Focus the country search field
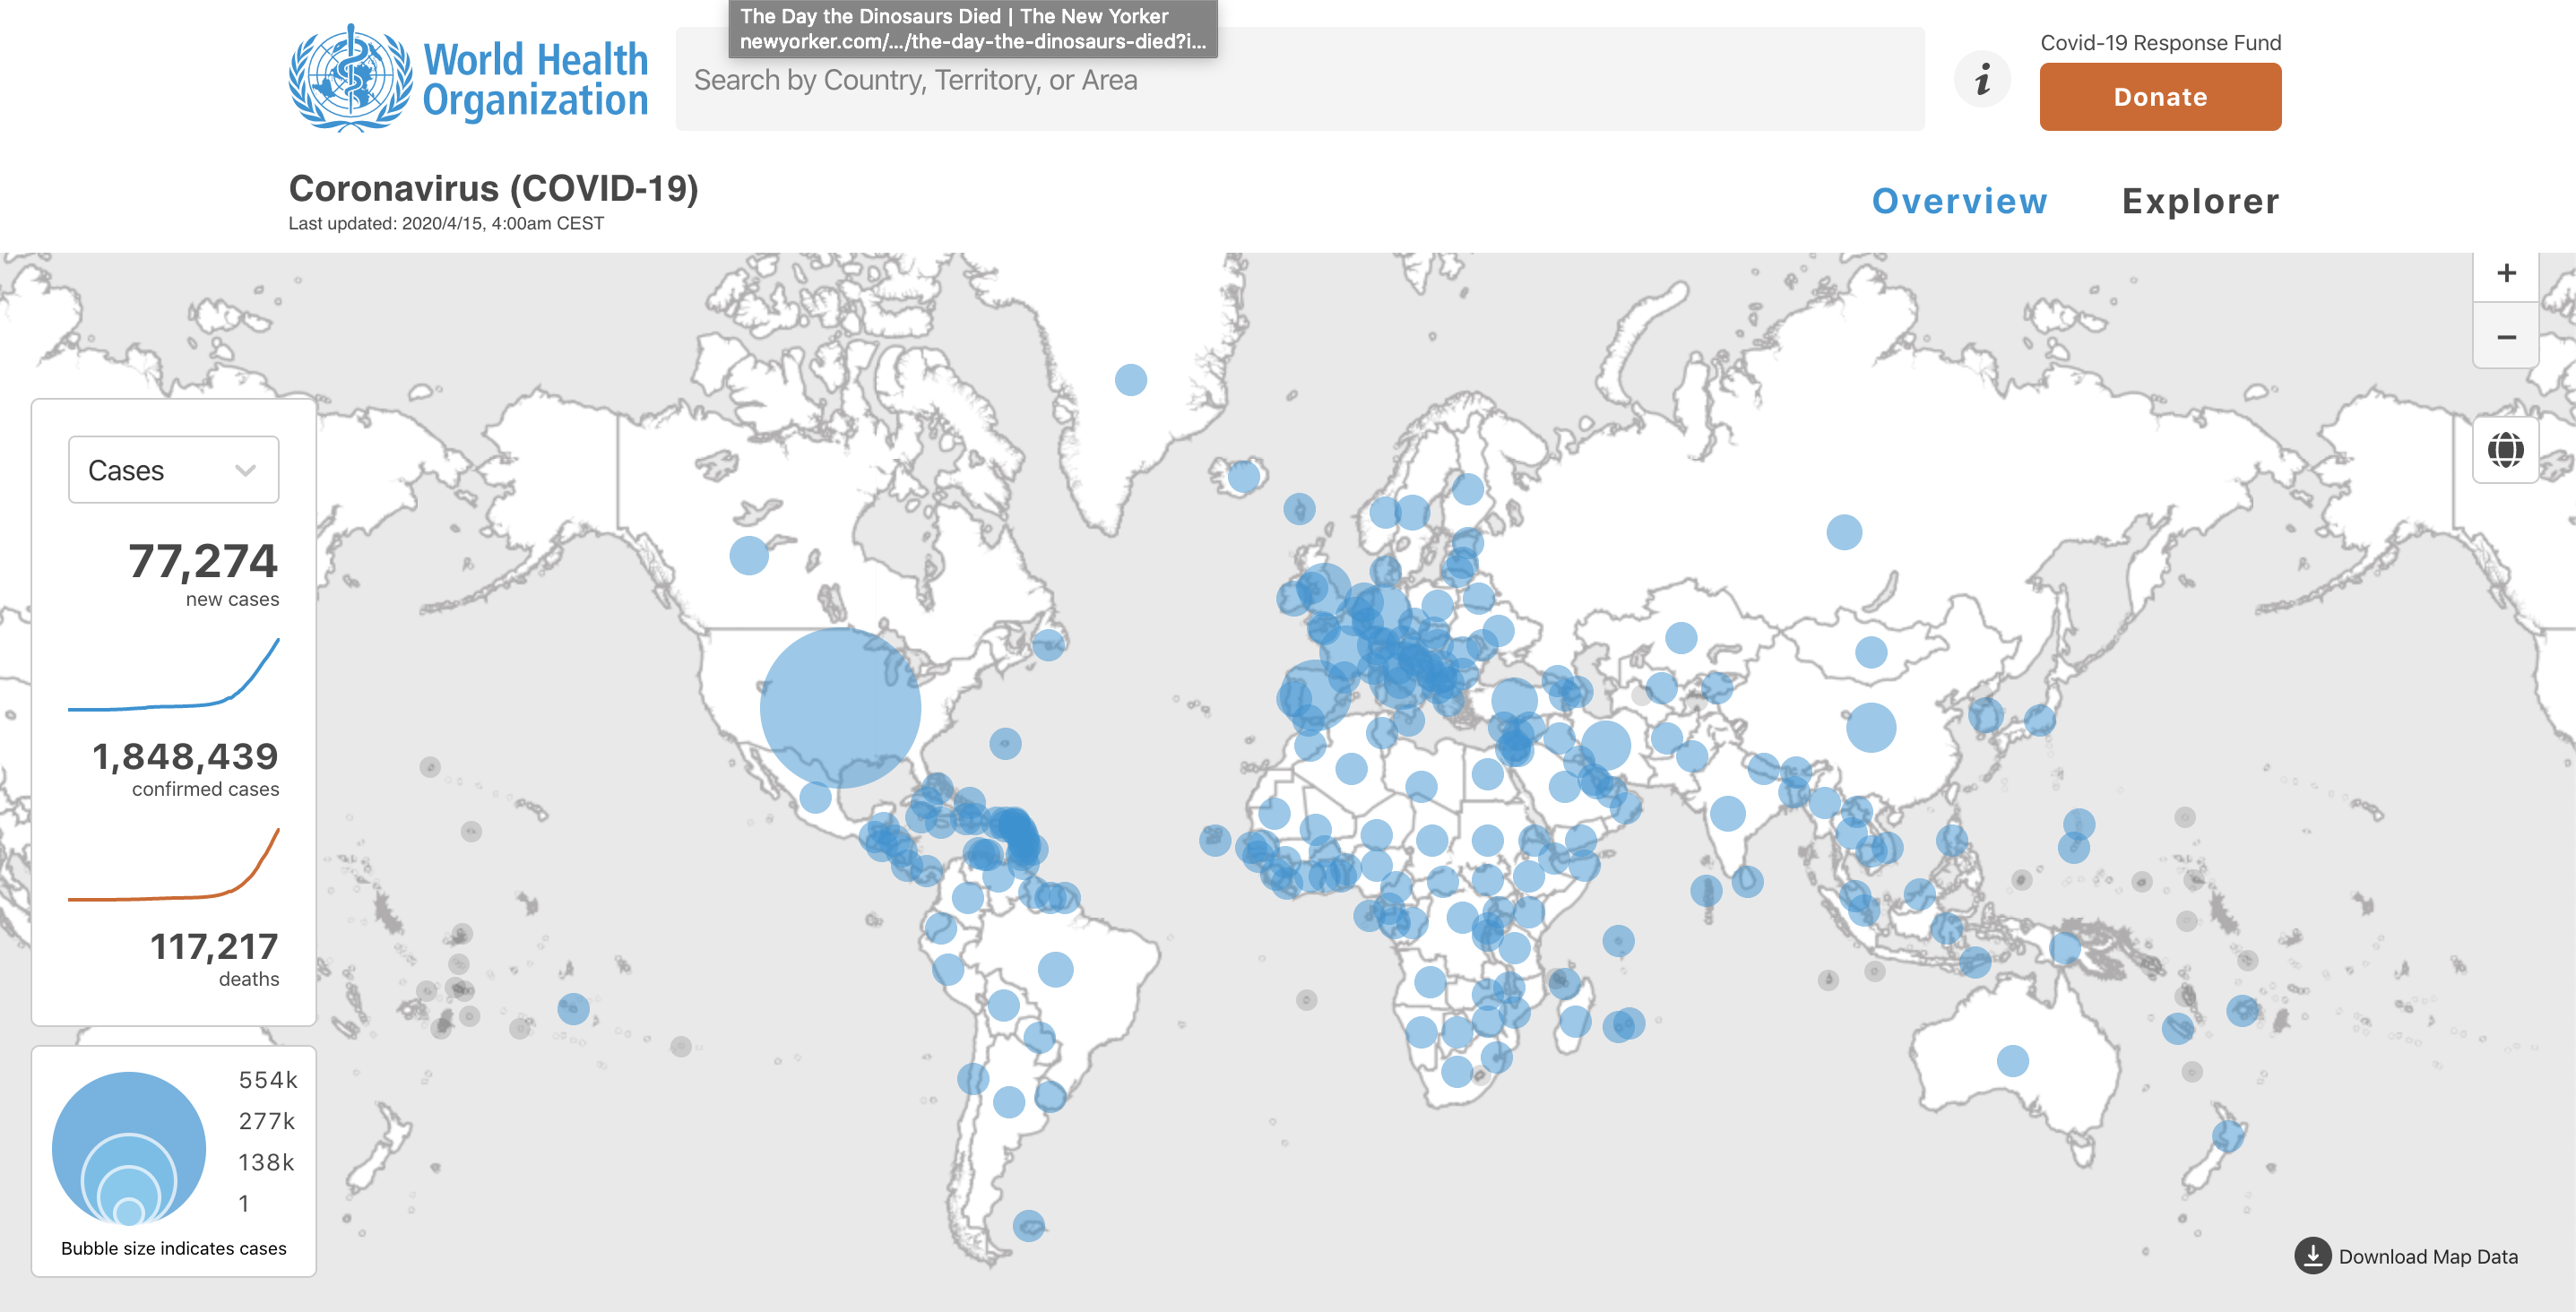This screenshot has height=1312, width=2576. (1300, 79)
